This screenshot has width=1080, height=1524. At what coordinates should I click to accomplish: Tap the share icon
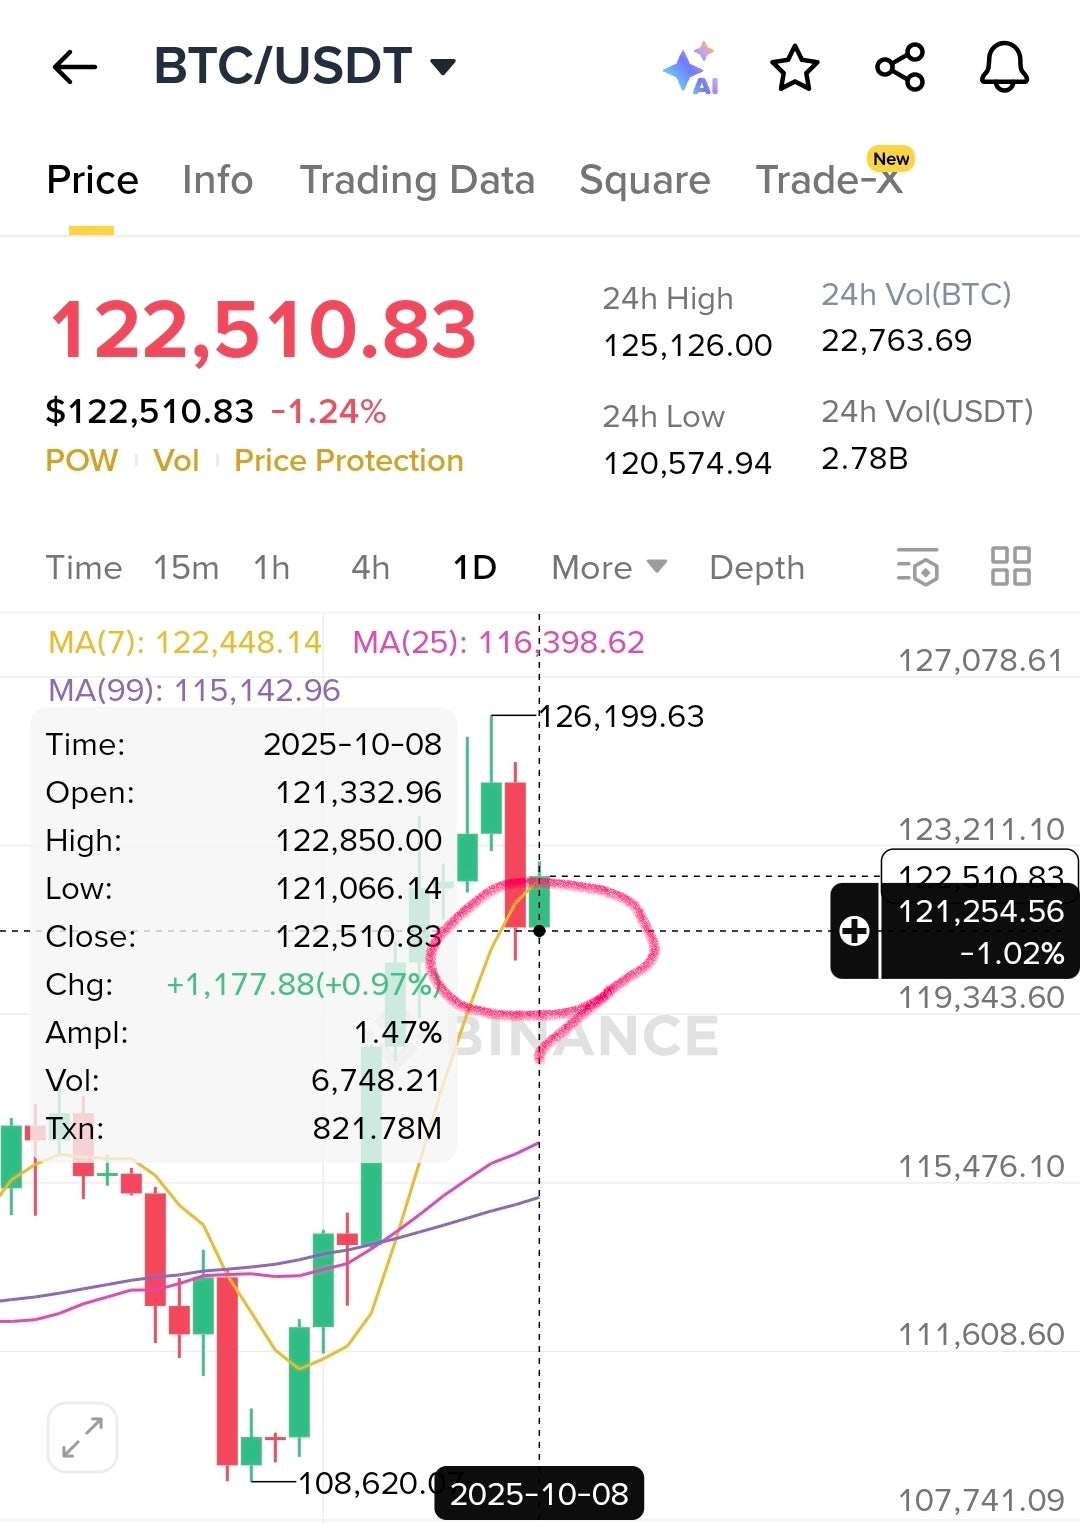tap(900, 68)
